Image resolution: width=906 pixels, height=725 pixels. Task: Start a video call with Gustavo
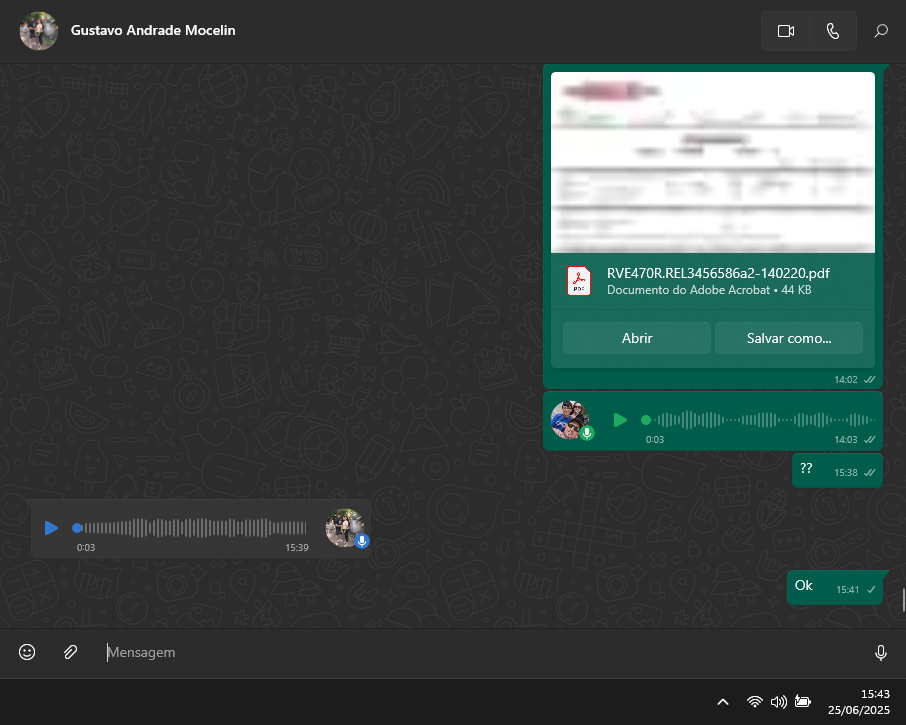(x=785, y=31)
